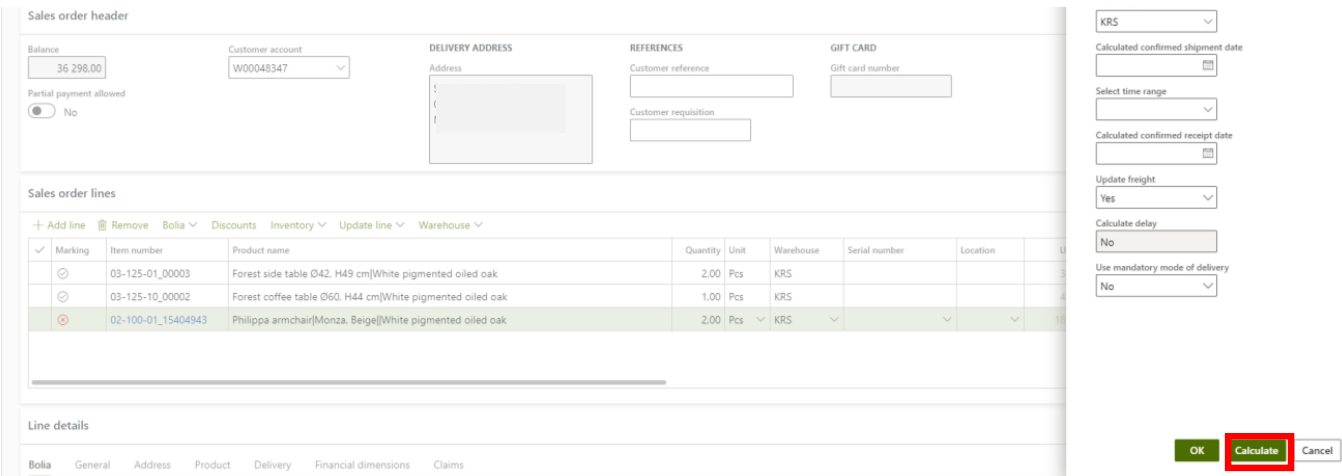The height and width of the screenshot is (476, 1342).
Task: Open calendar for Calculated confirmed receipt date
Action: [x=1207, y=153]
